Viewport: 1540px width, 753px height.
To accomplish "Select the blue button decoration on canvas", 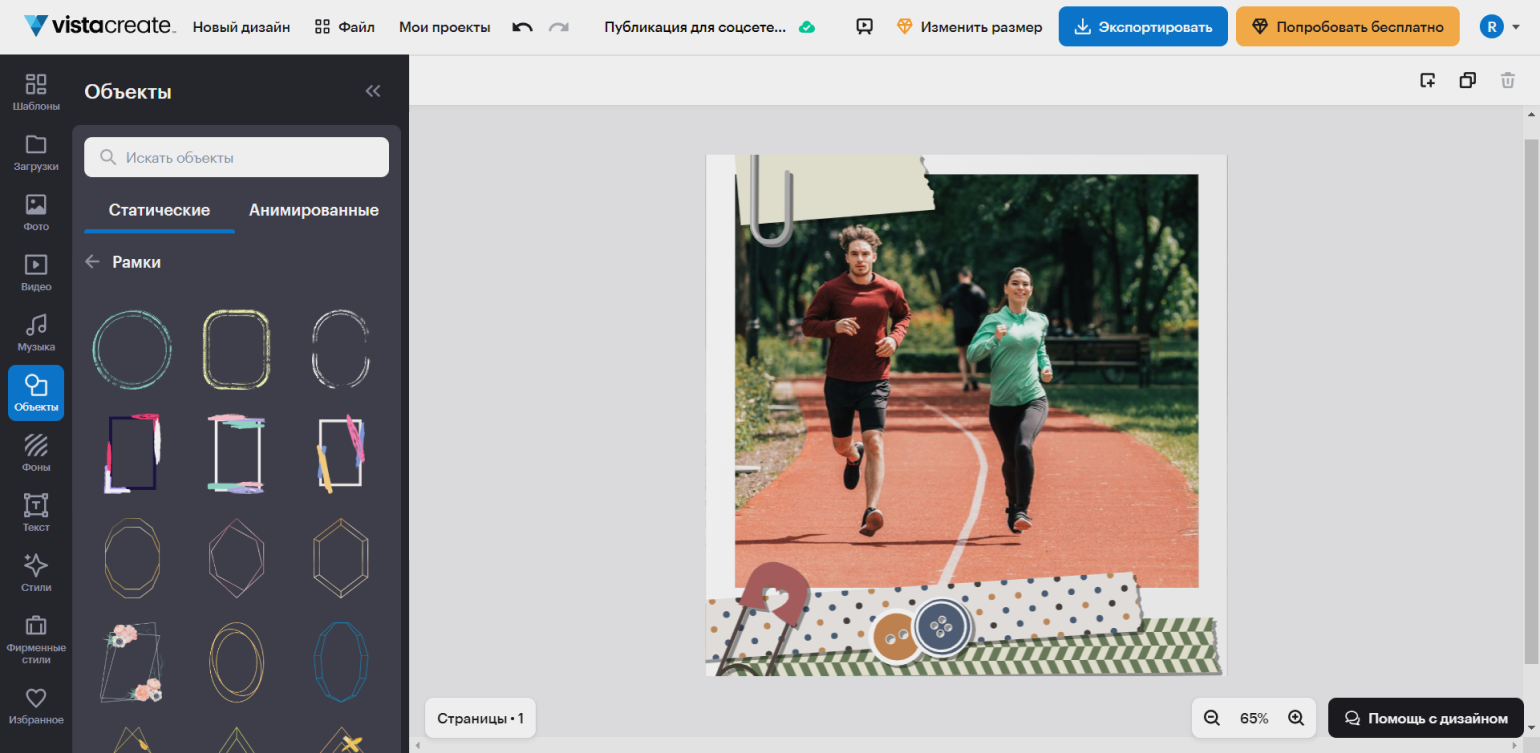I will (942, 627).
